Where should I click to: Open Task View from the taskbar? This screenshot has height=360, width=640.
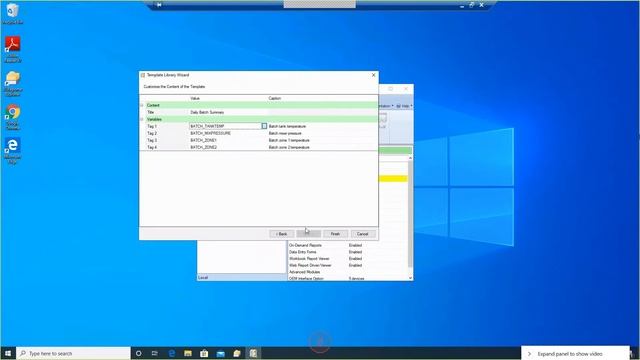tap(155, 353)
